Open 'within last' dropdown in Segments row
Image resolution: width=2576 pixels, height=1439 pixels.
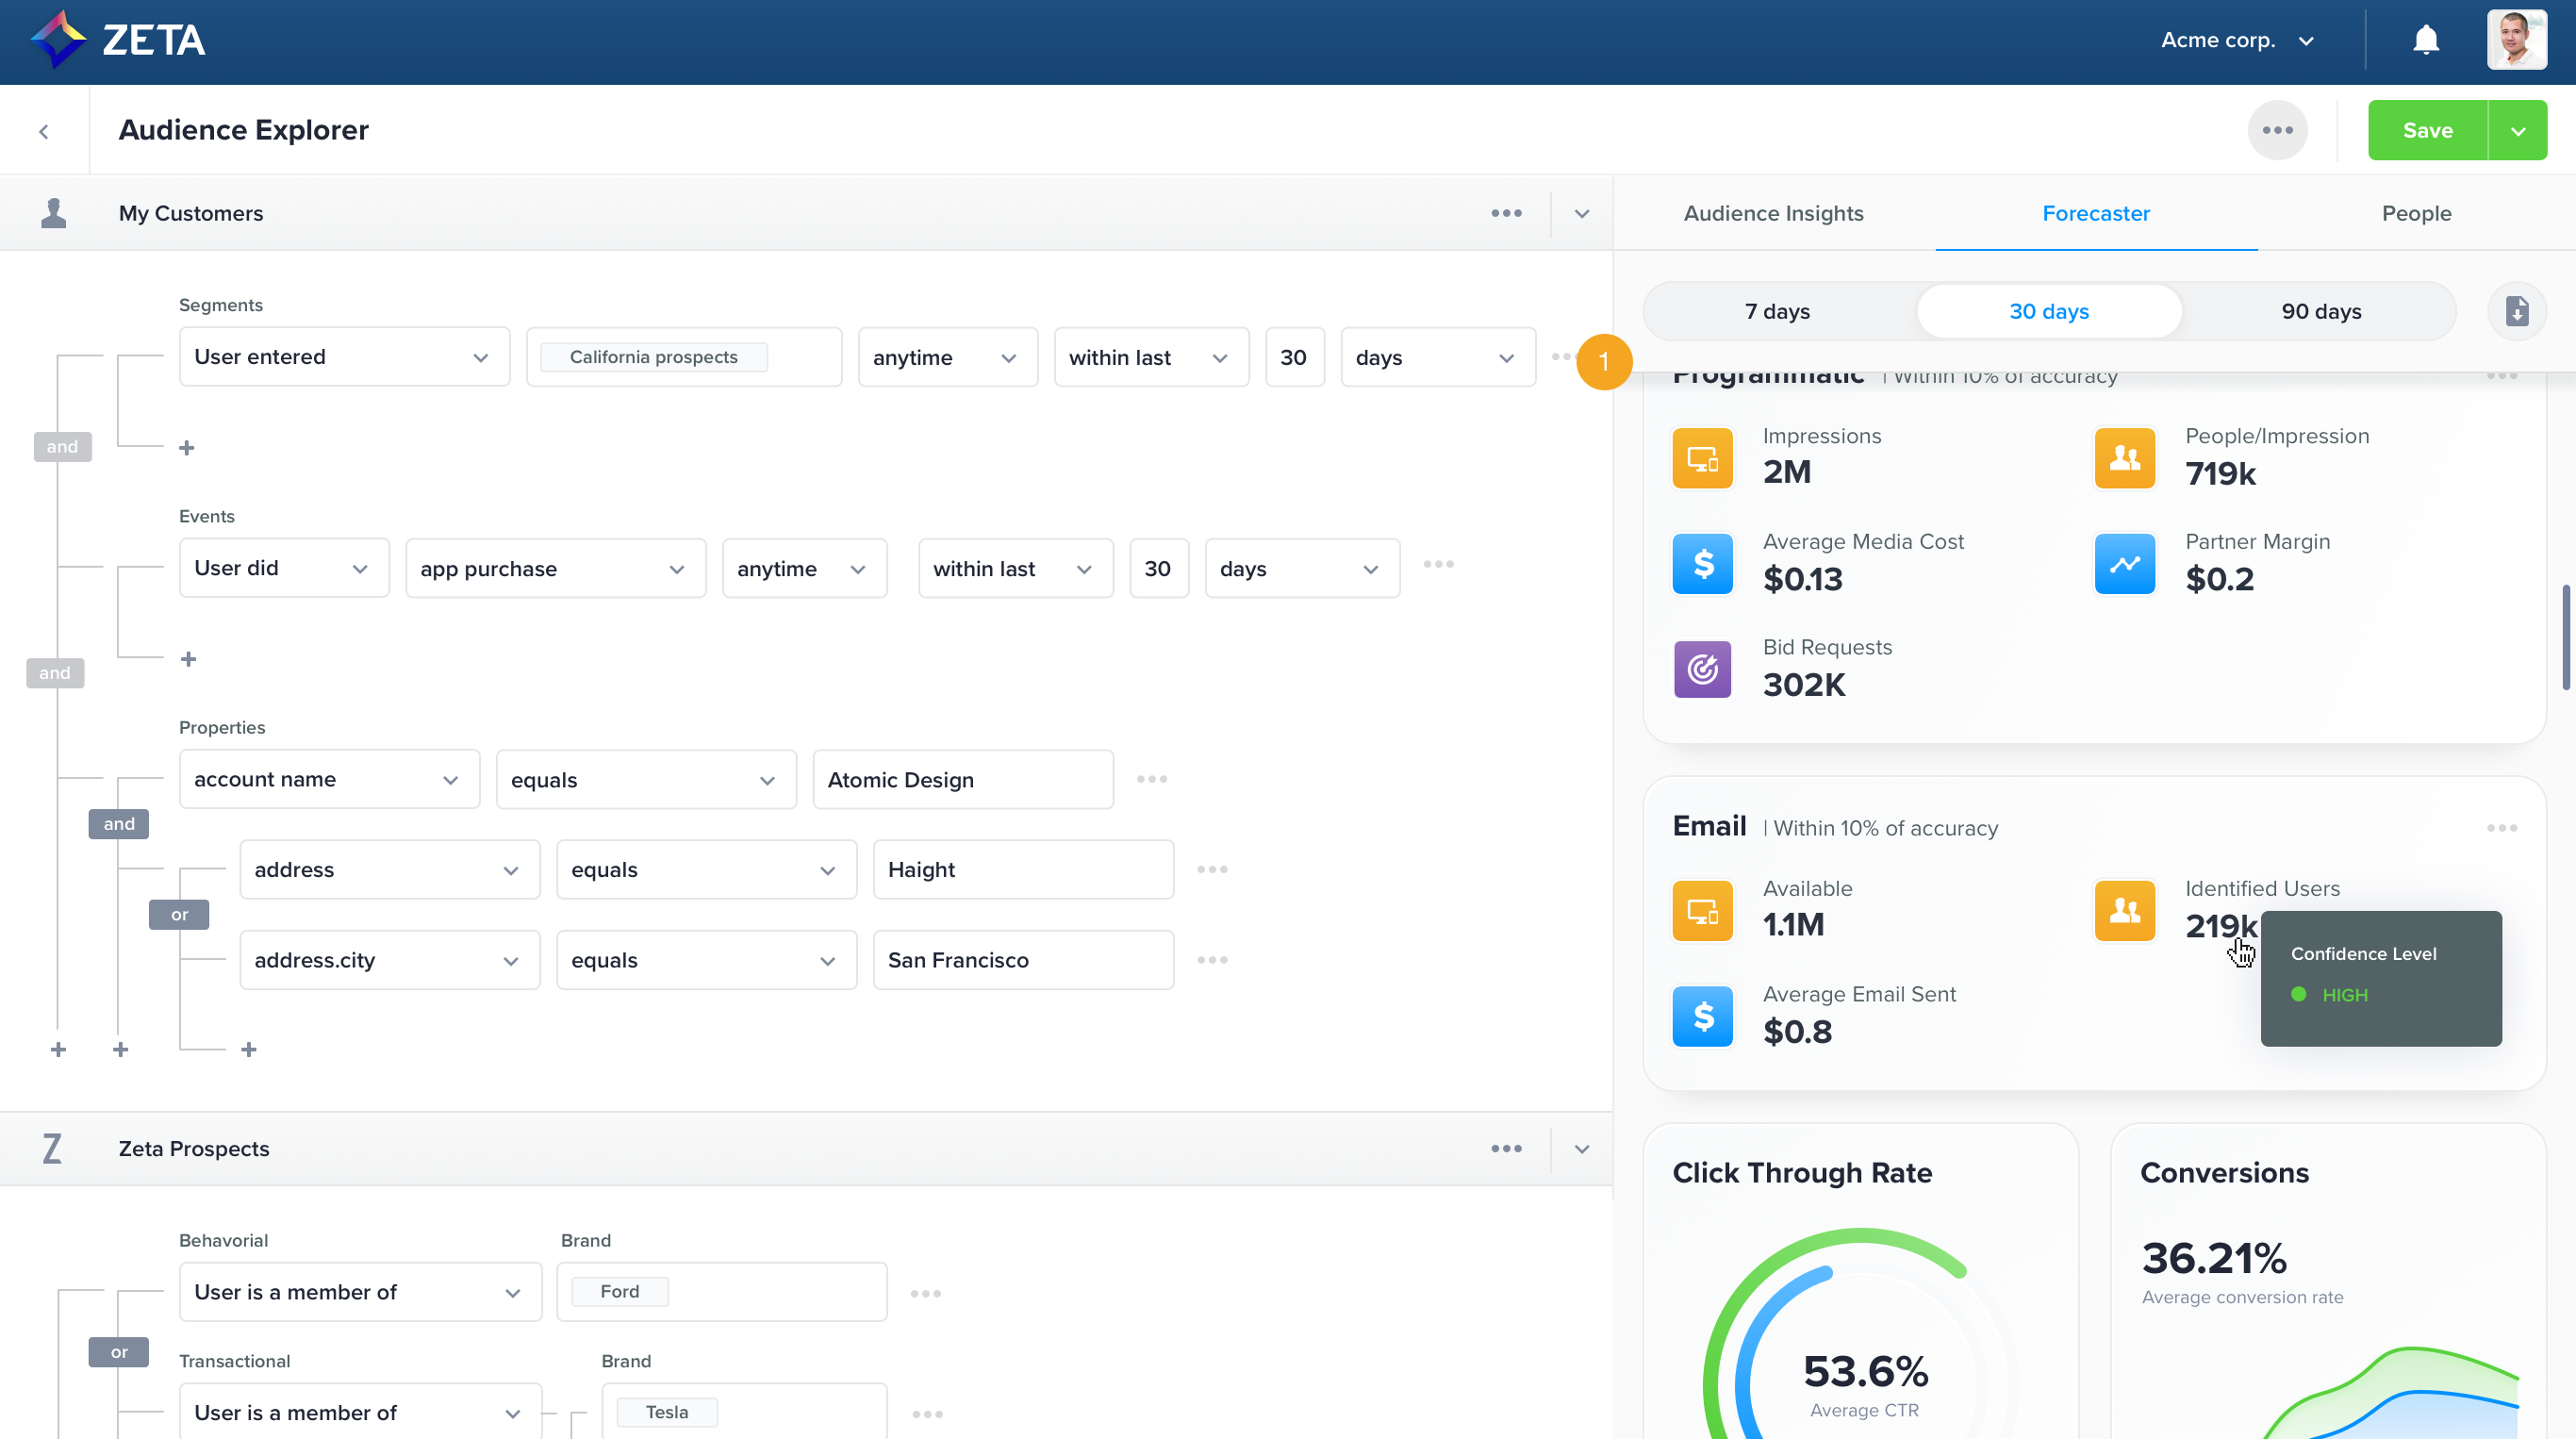1151,357
